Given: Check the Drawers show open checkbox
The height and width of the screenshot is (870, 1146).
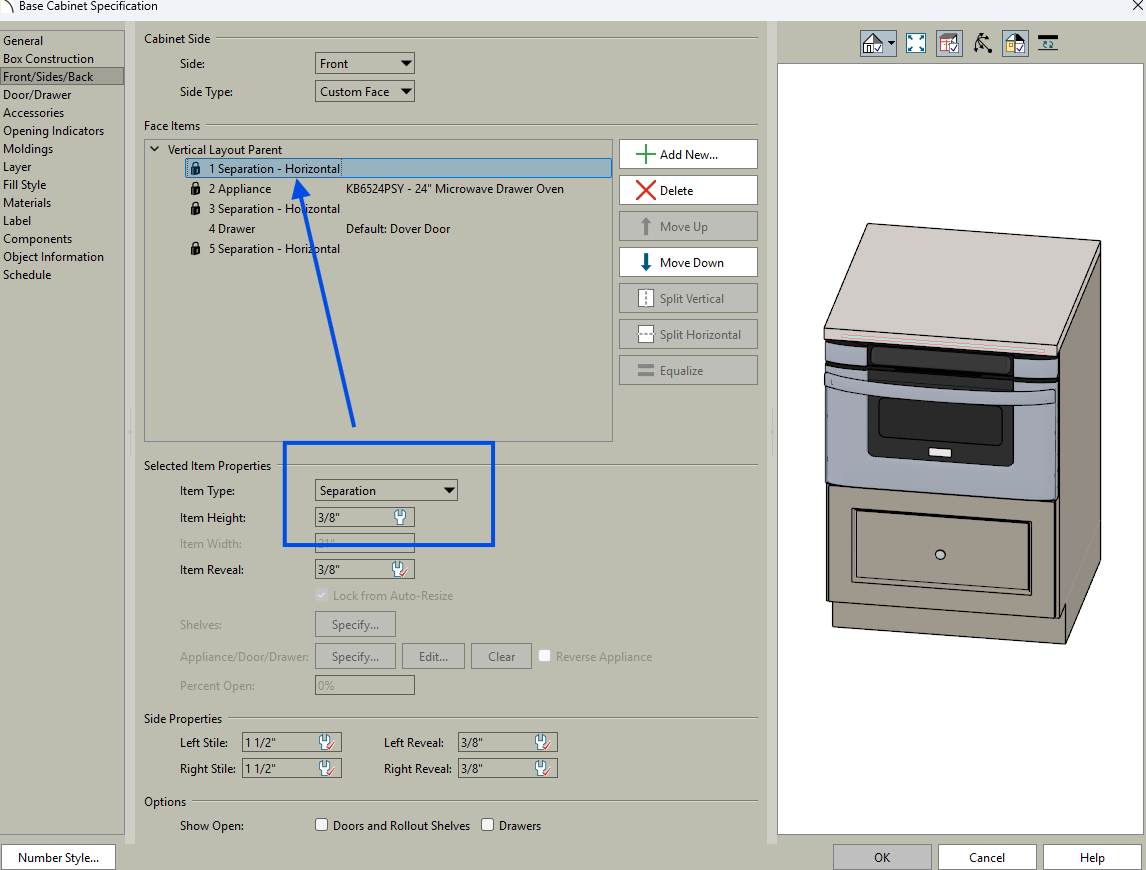Looking at the screenshot, I should tap(488, 825).
